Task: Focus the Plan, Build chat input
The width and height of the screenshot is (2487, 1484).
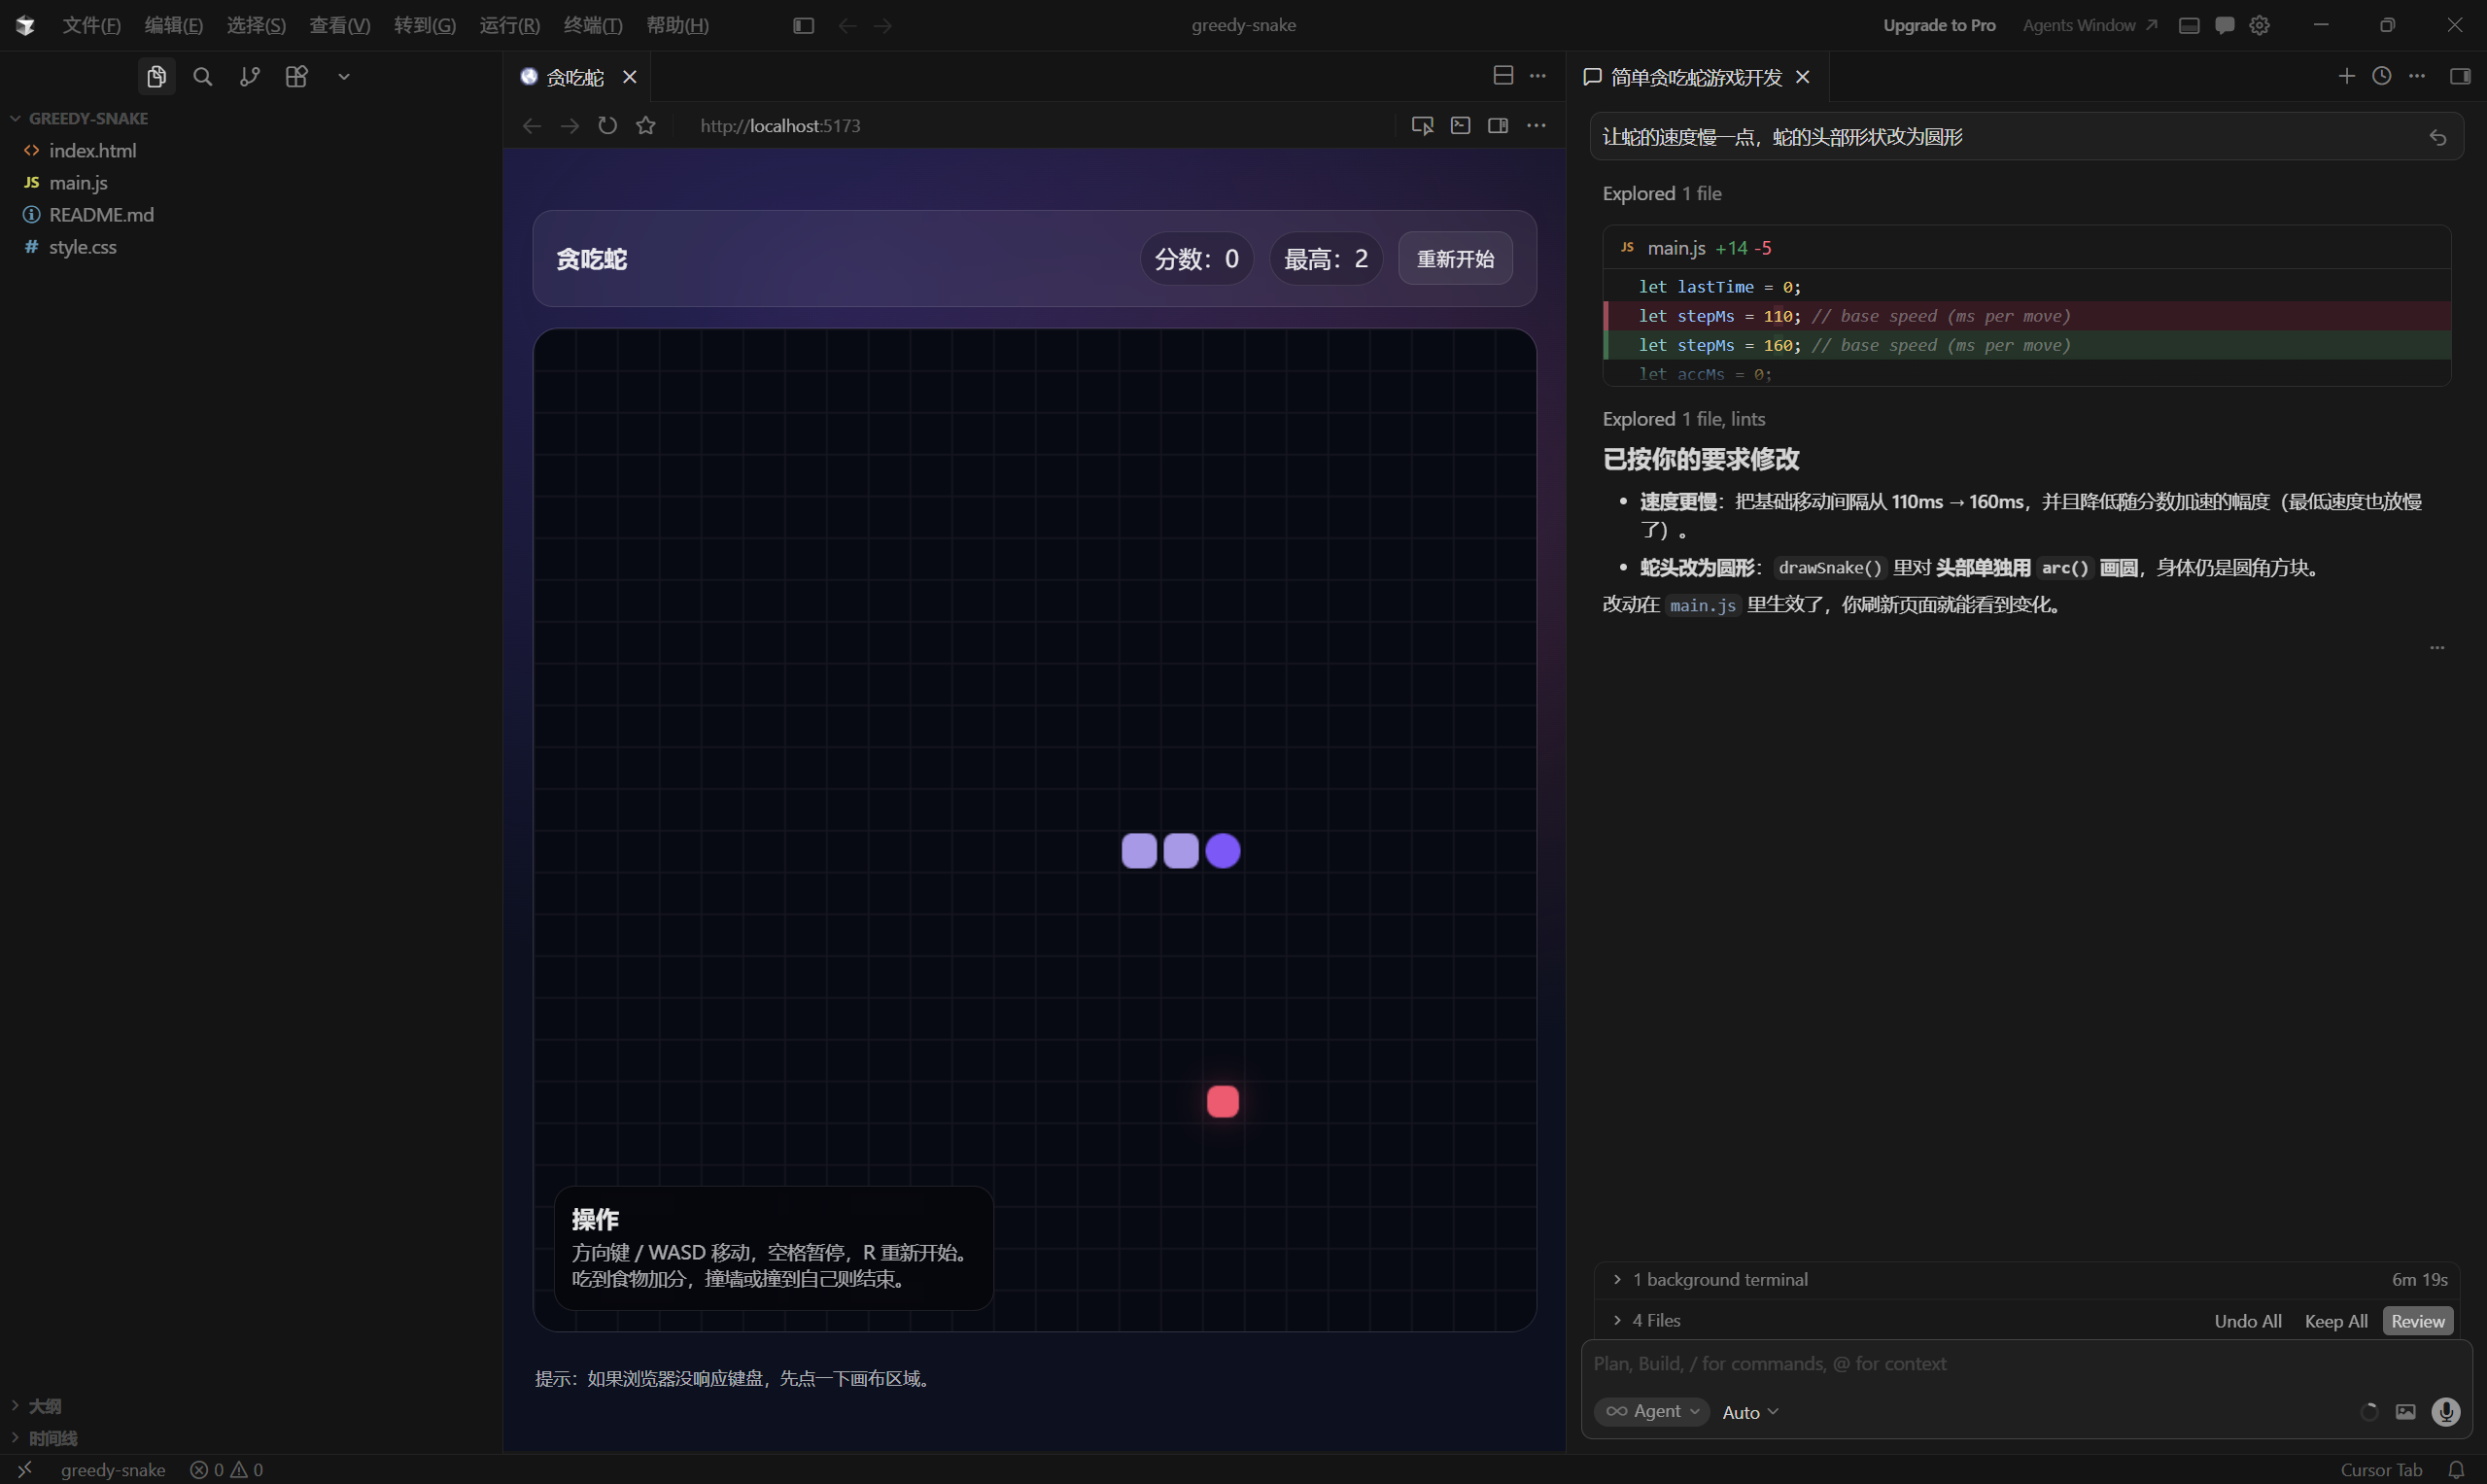Action: pyautogui.click(x=2027, y=1364)
